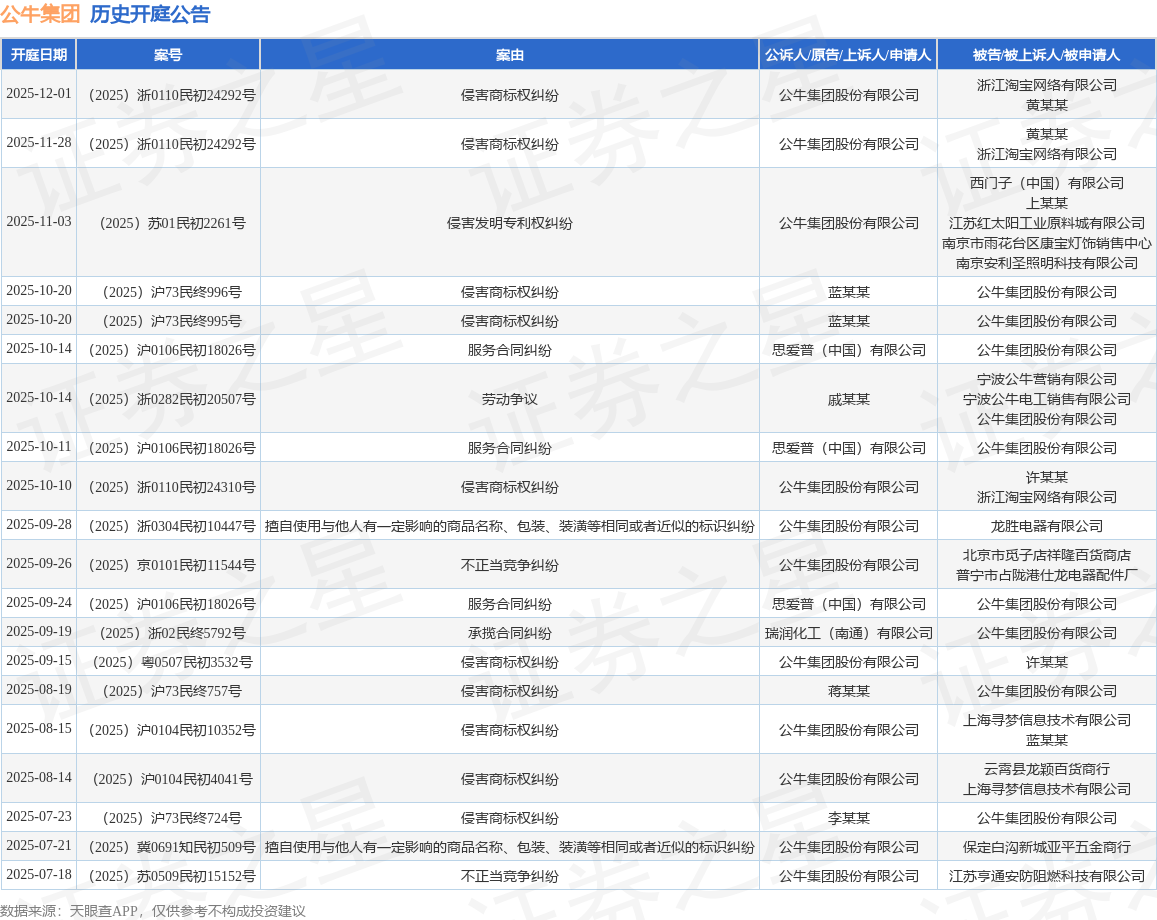Click the 案号 column header
This screenshot has height=920, width=1157.
[x=167, y=55]
